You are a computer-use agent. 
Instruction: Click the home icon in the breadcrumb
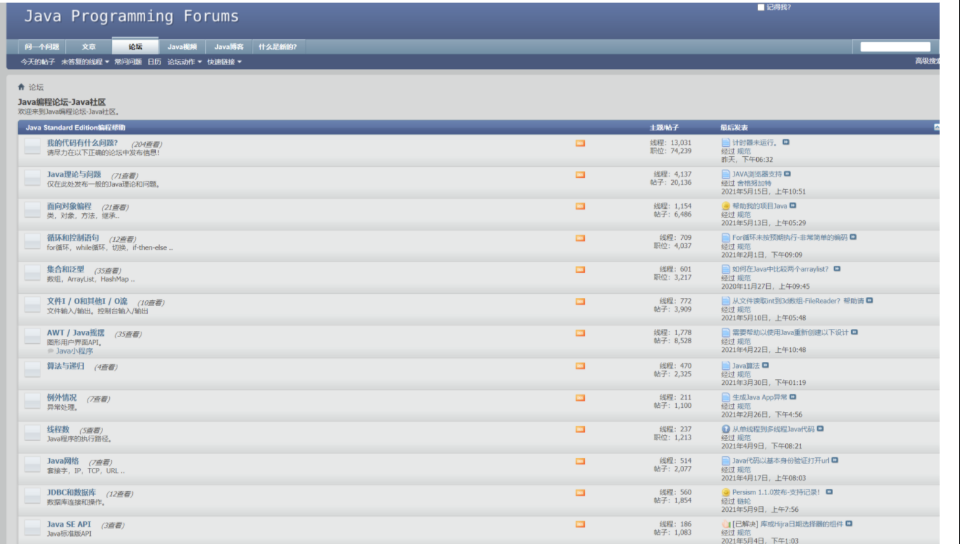(x=21, y=87)
